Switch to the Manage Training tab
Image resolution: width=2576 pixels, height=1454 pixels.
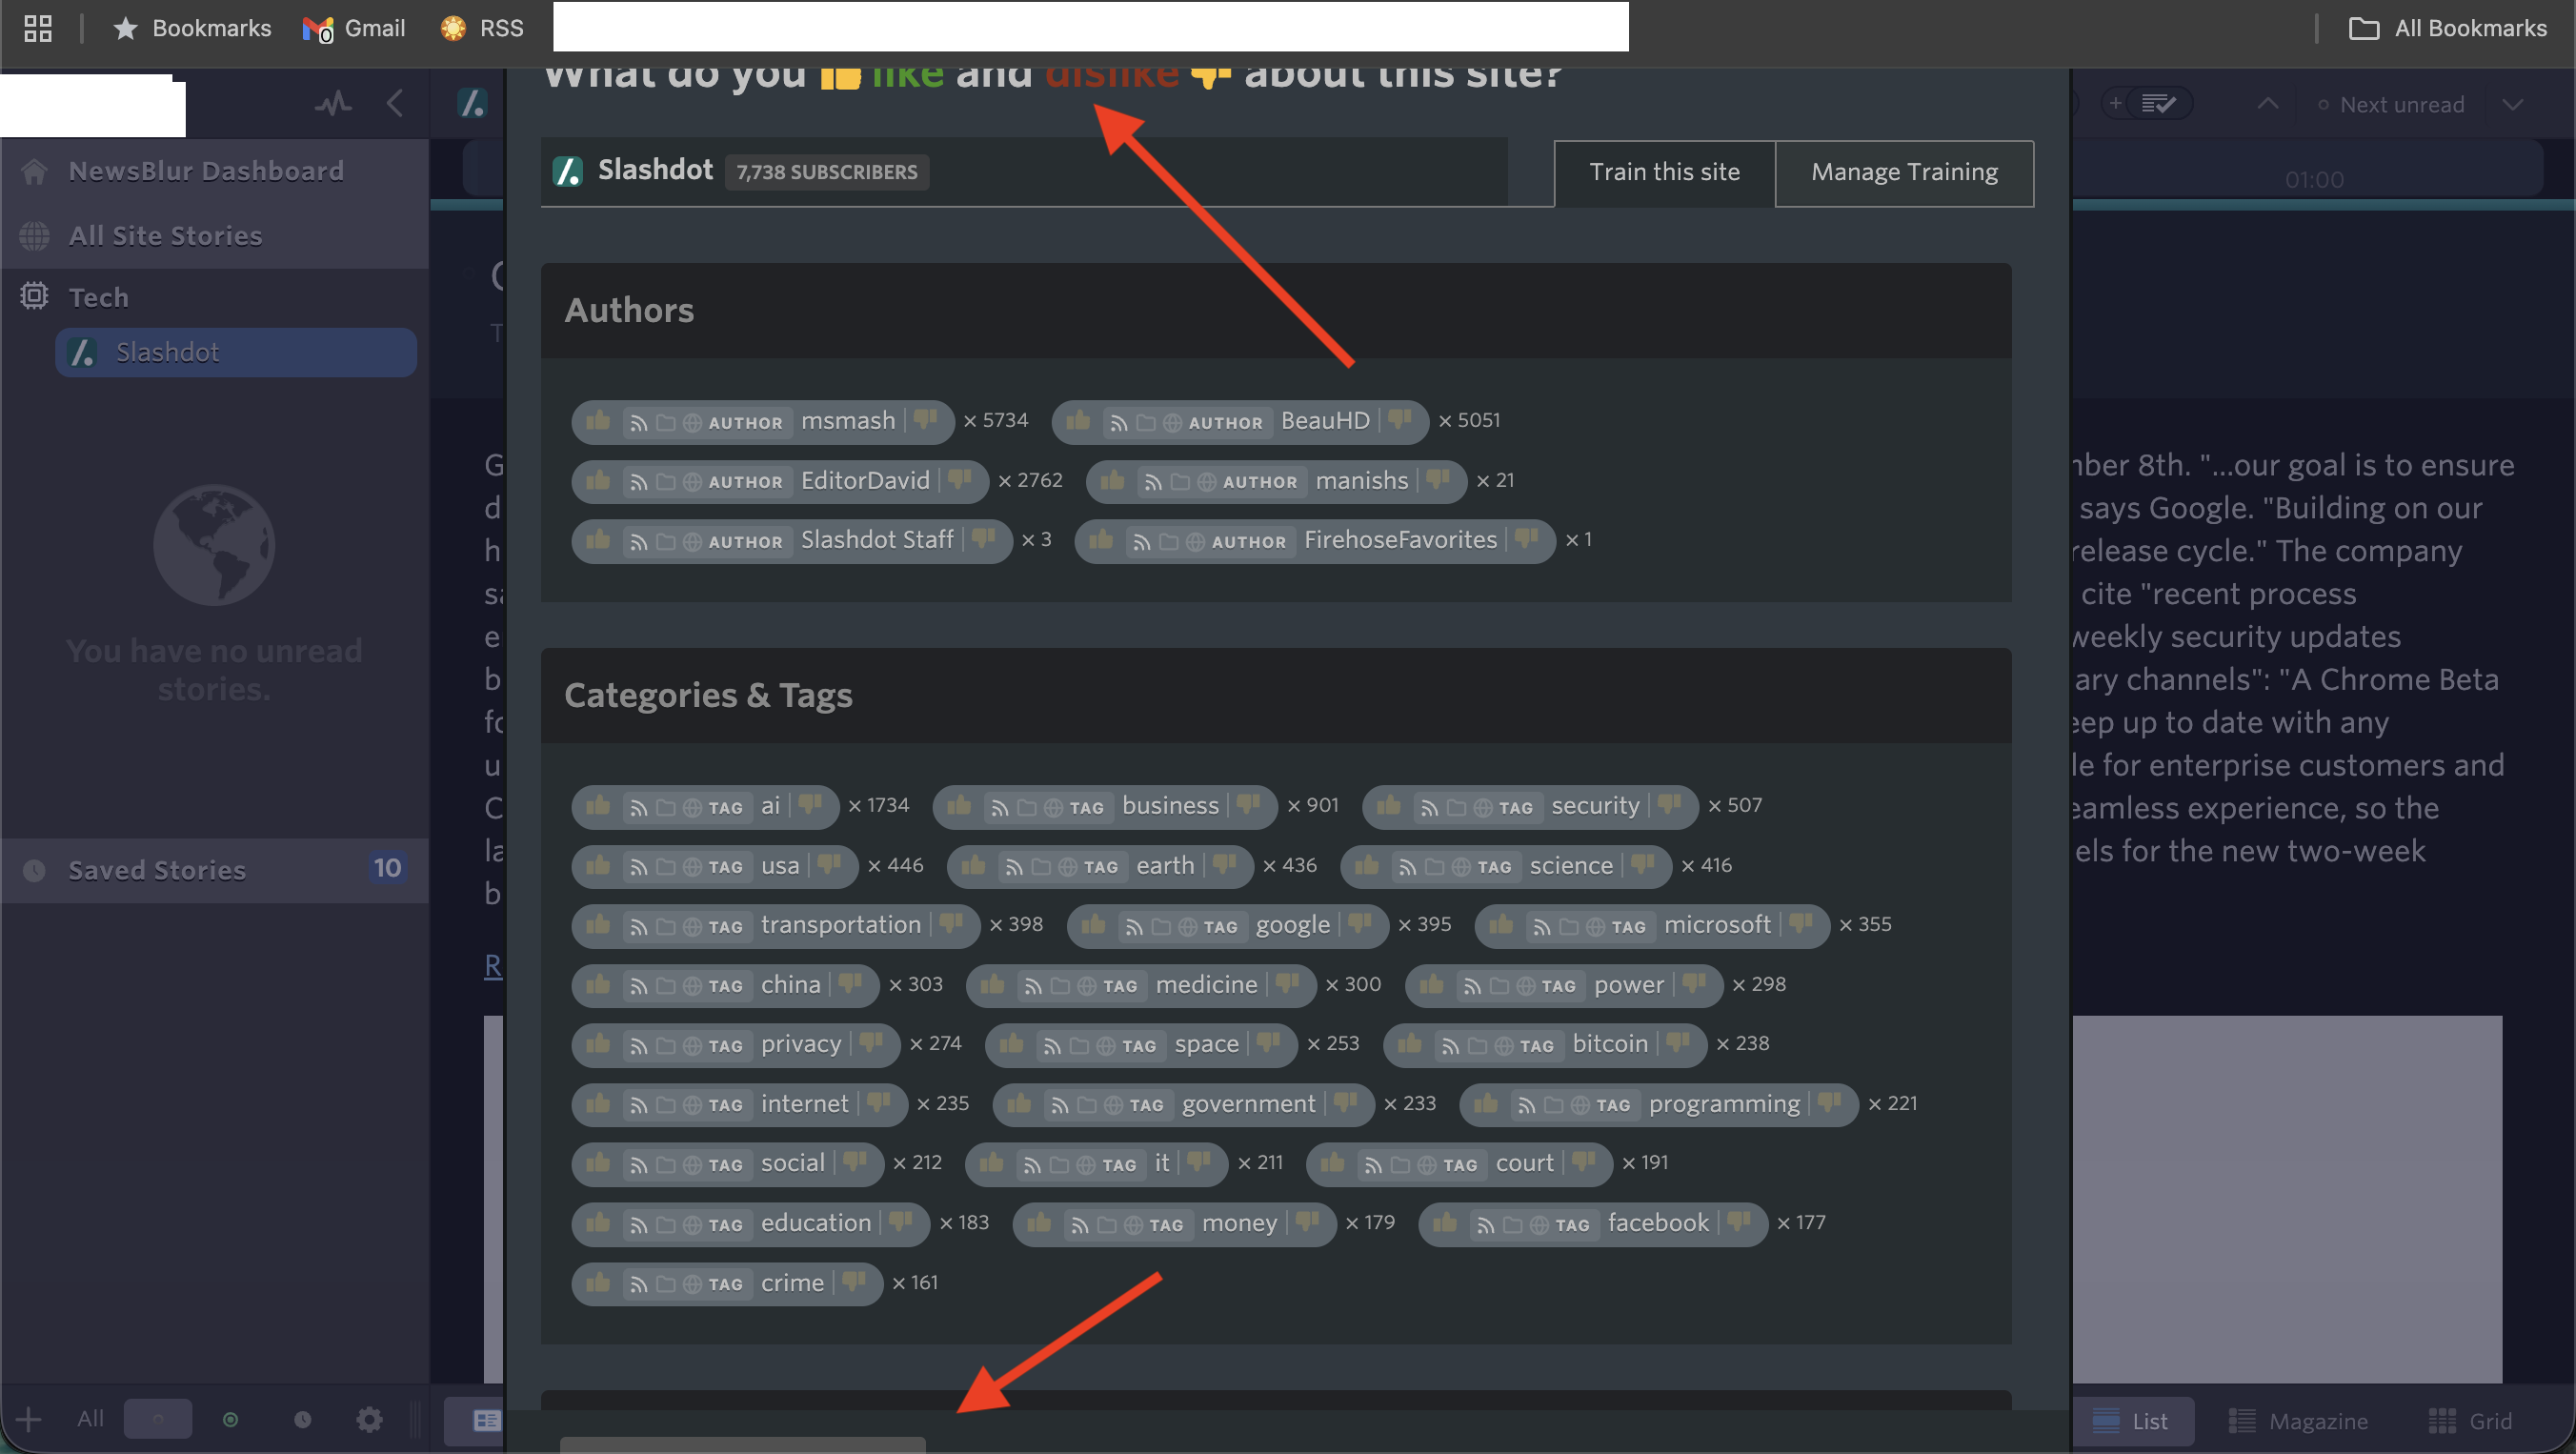1904,172
